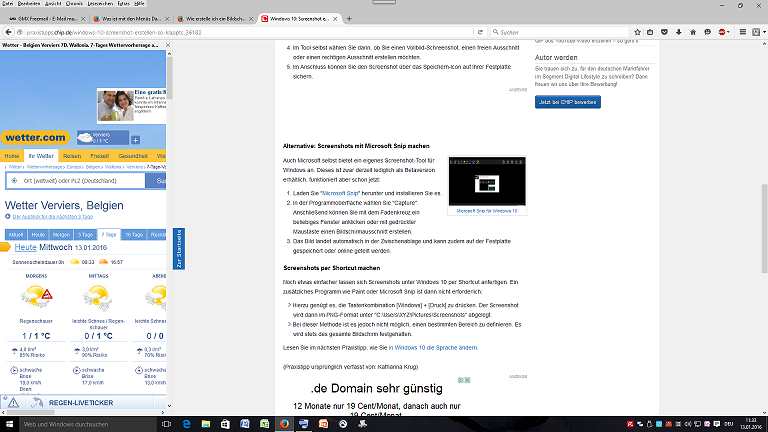The width and height of the screenshot is (768, 432).
Task: Open a new tab with the plus button
Action: (349, 19)
